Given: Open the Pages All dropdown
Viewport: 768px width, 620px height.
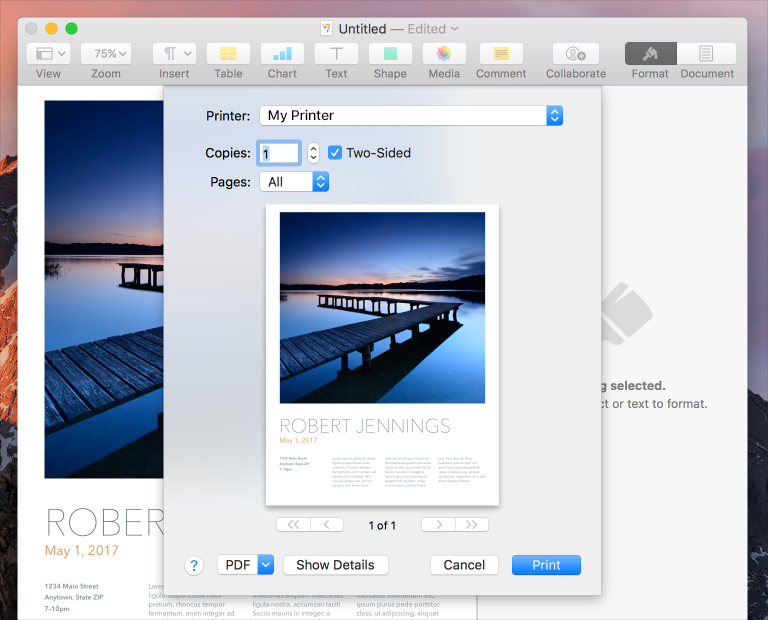Looking at the screenshot, I should click(x=294, y=182).
